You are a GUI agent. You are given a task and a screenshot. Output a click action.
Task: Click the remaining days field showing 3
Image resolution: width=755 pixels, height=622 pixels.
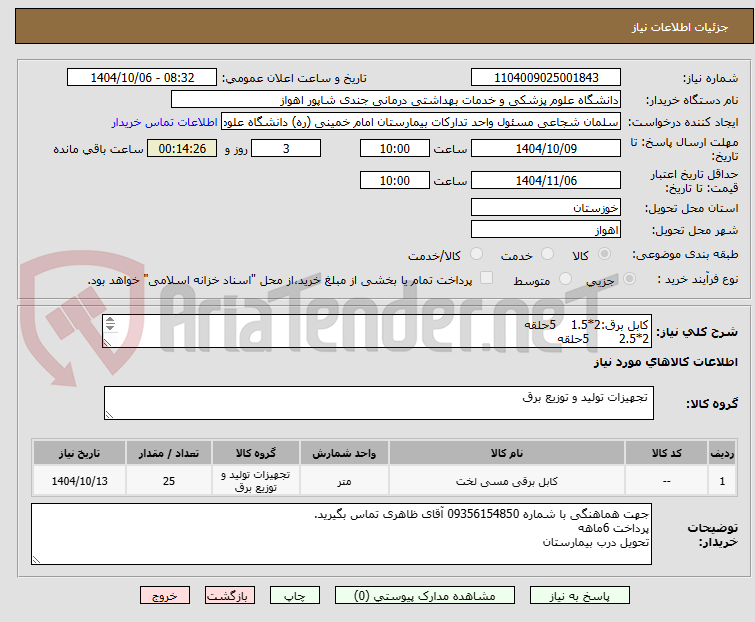pos(286,148)
